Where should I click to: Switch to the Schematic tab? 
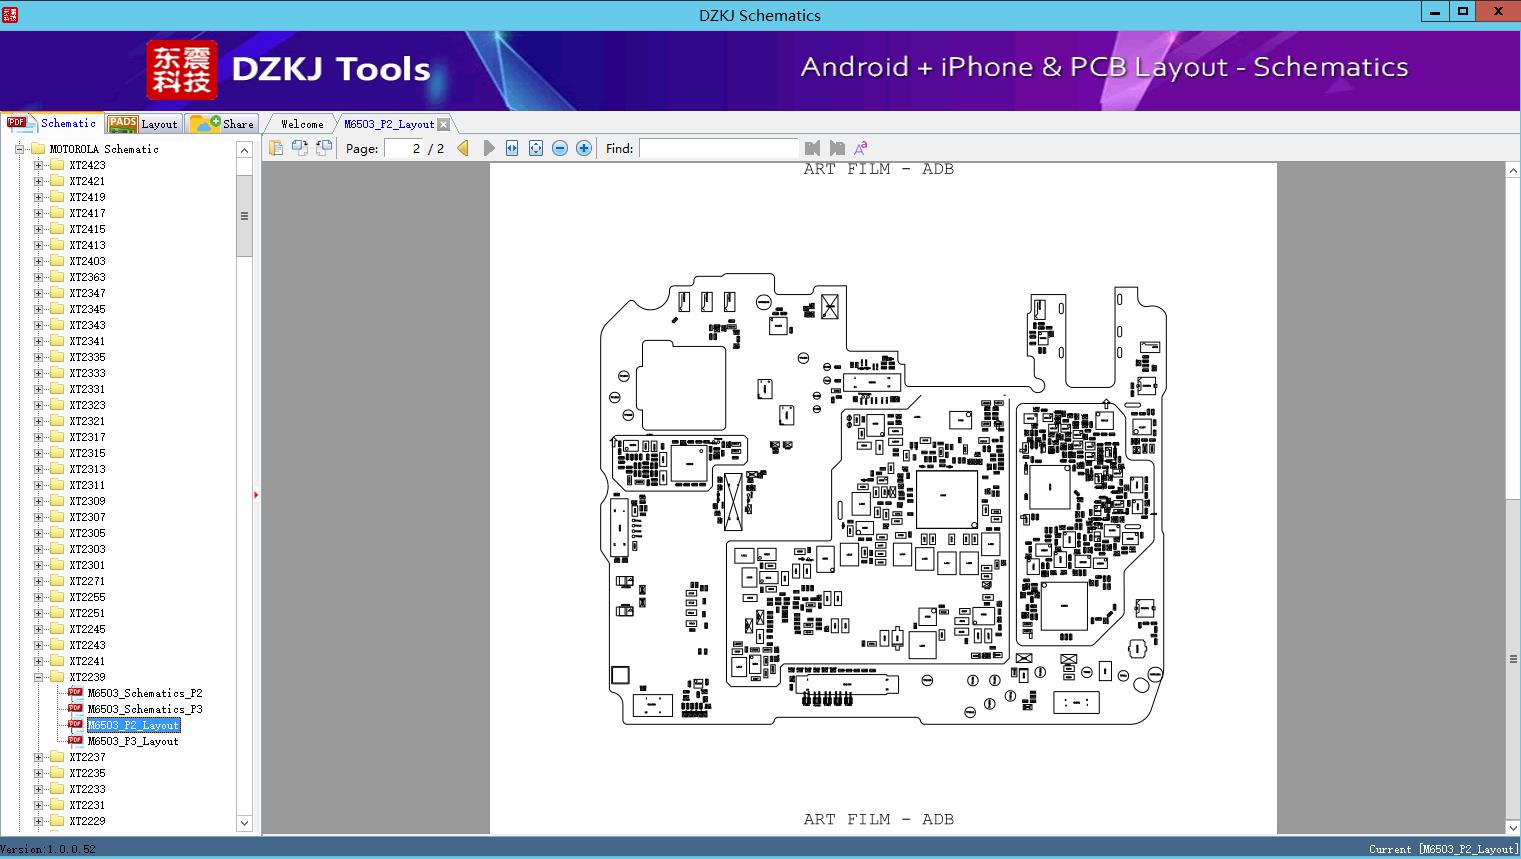coord(52,123)
